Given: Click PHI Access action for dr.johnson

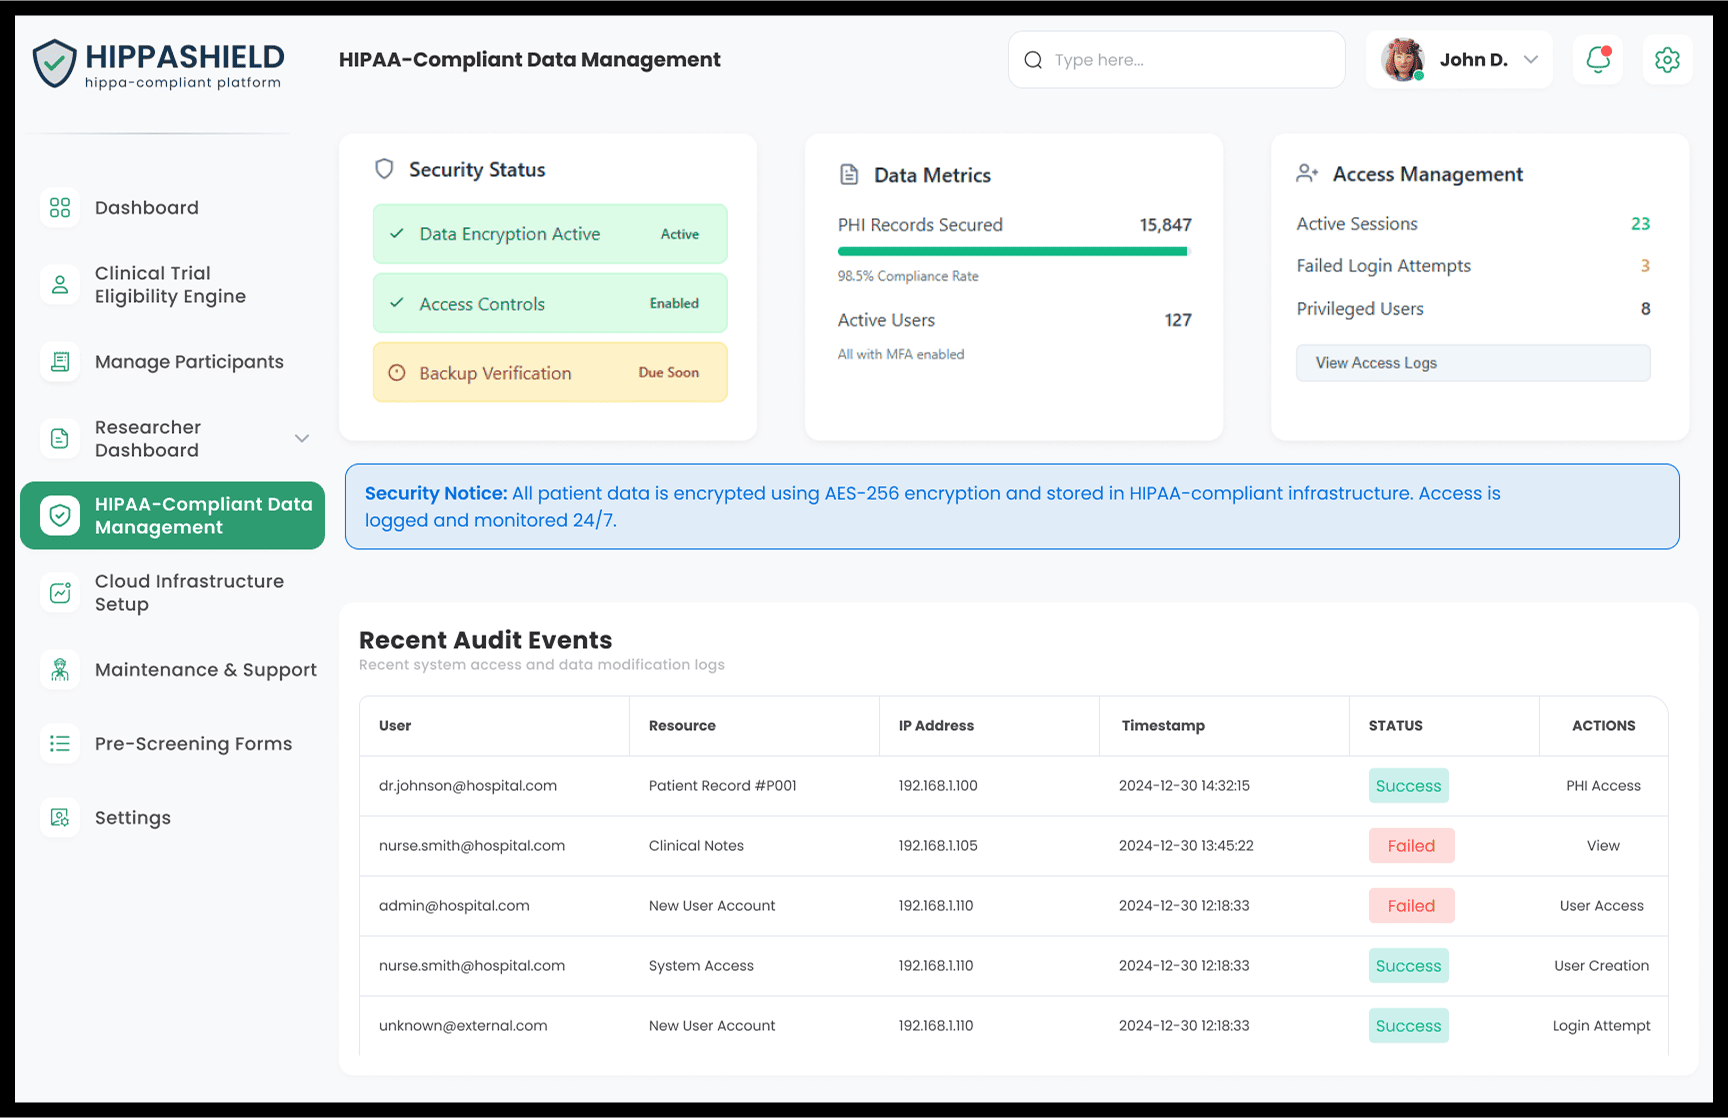Looking at the screenshot, I should click(x=1602, y=786).
